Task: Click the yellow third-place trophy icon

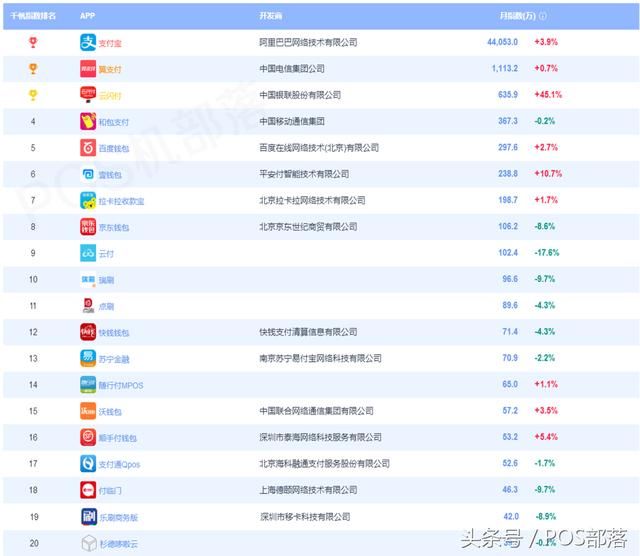Action: click(33, 95)
